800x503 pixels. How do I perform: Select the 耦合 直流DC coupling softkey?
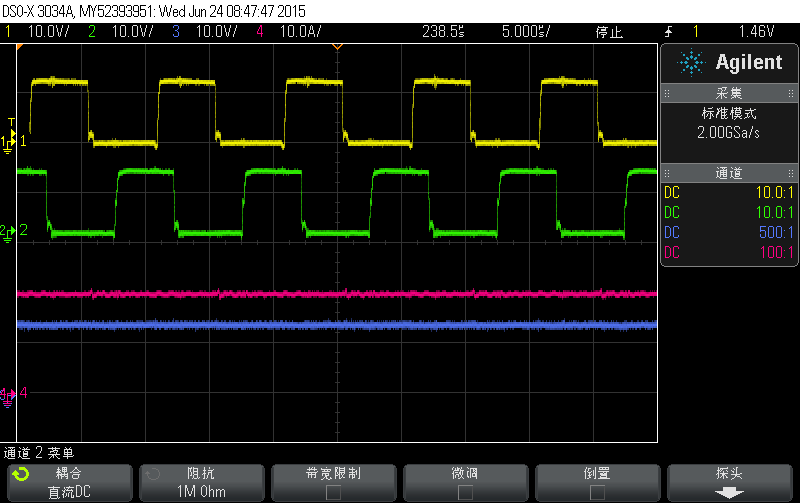tap(69, 483)
